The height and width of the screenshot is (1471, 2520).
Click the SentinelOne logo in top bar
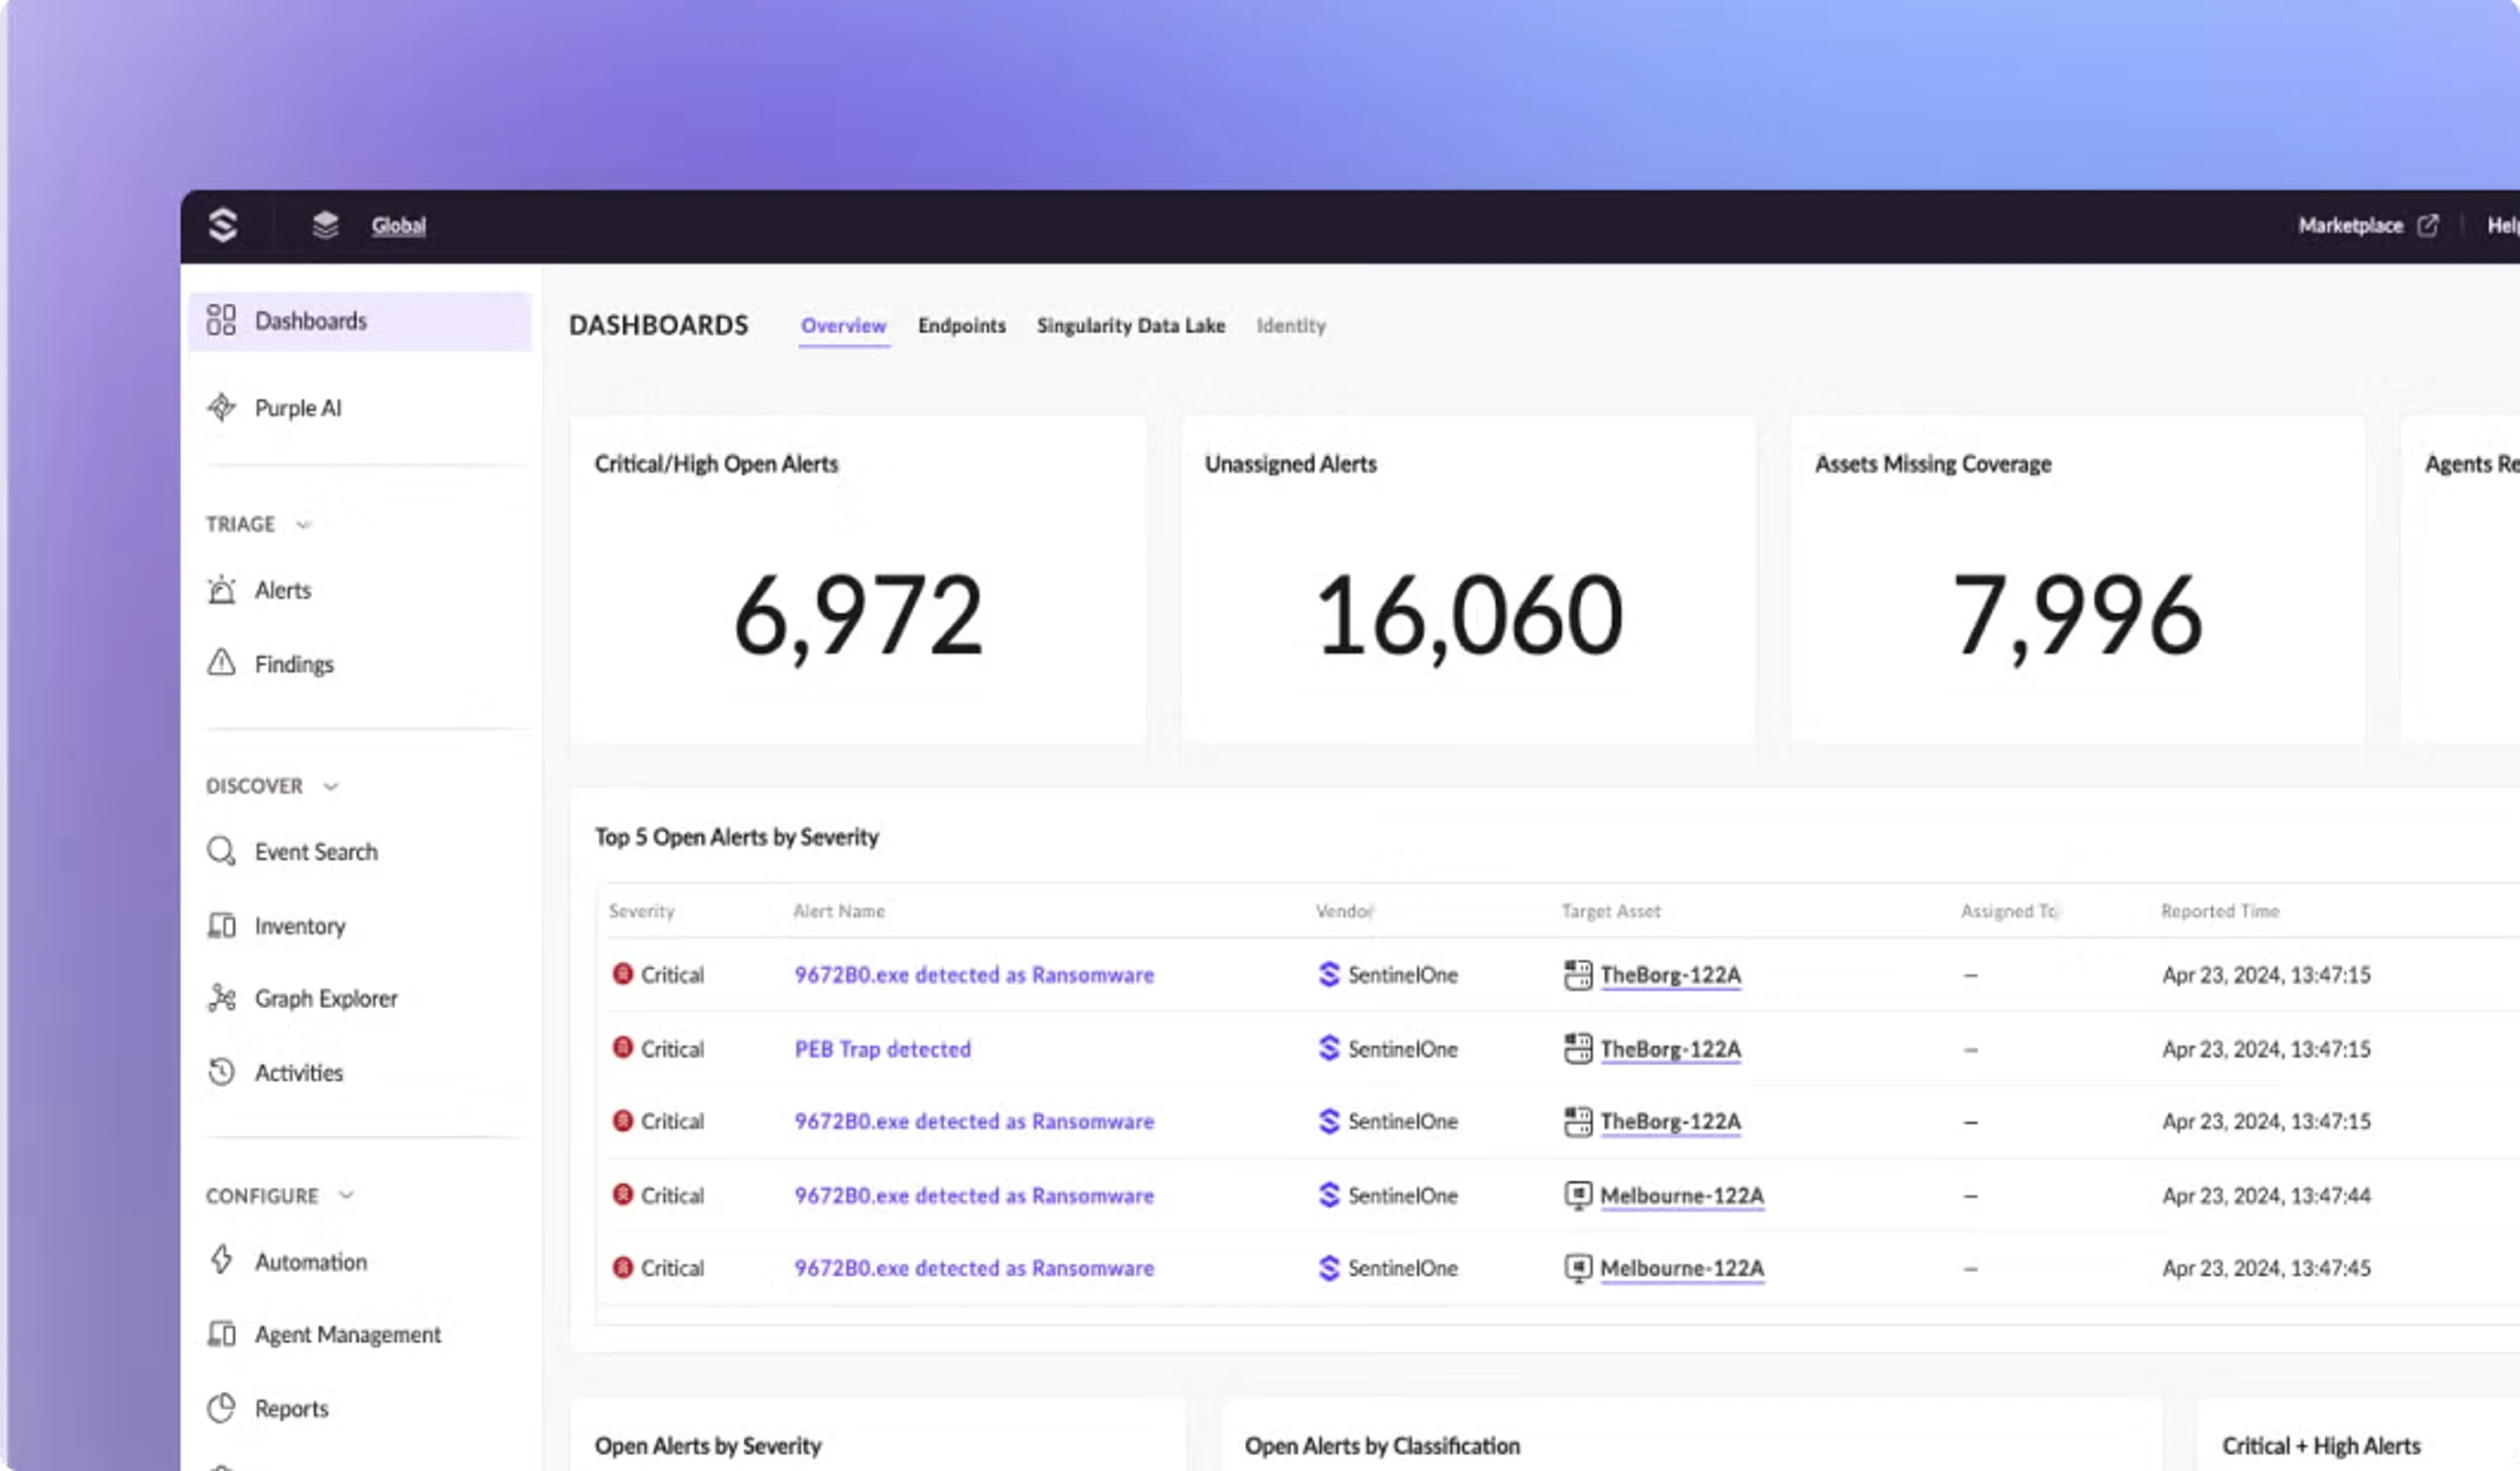[x=223, y=225]
